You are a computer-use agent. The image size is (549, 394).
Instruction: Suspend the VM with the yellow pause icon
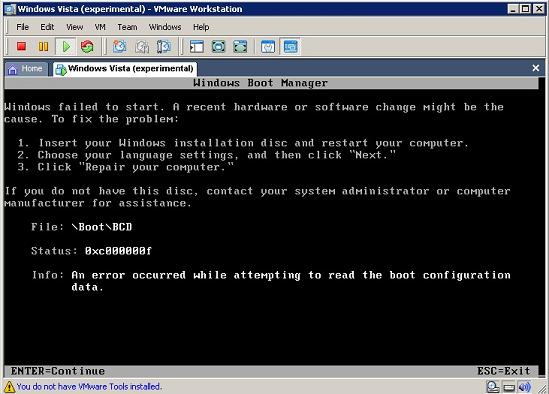[43, 46]
